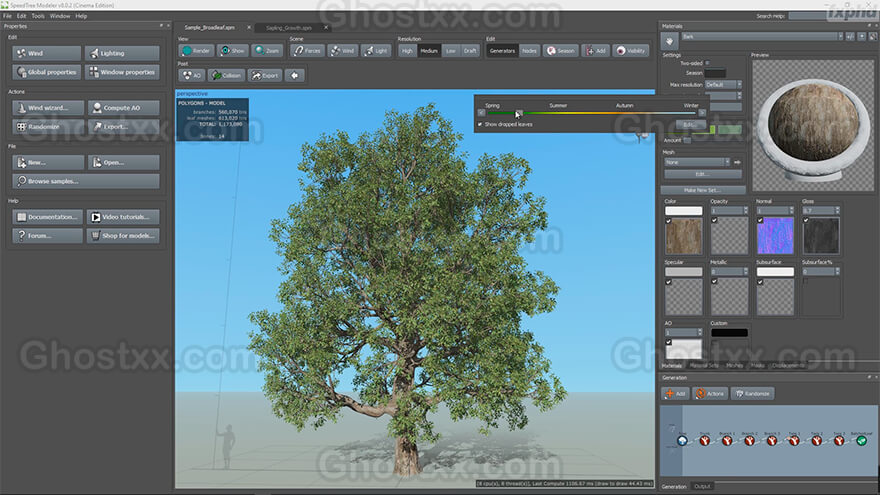
Task: Open the Show view options
Action: (233, 51)
